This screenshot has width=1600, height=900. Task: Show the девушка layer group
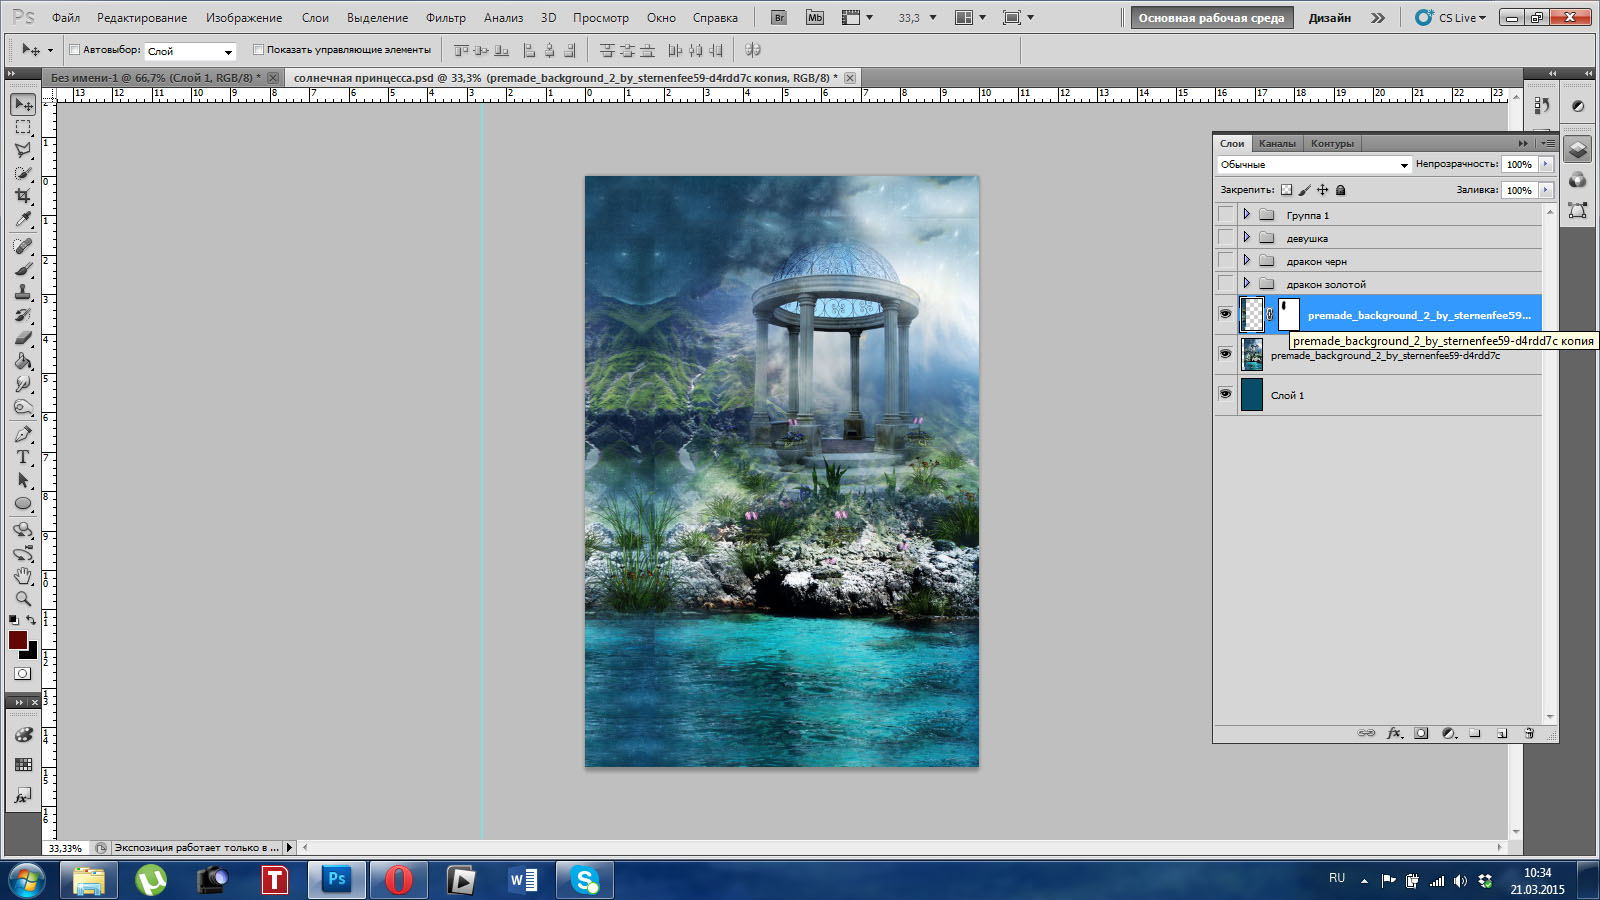point(1225,238)
